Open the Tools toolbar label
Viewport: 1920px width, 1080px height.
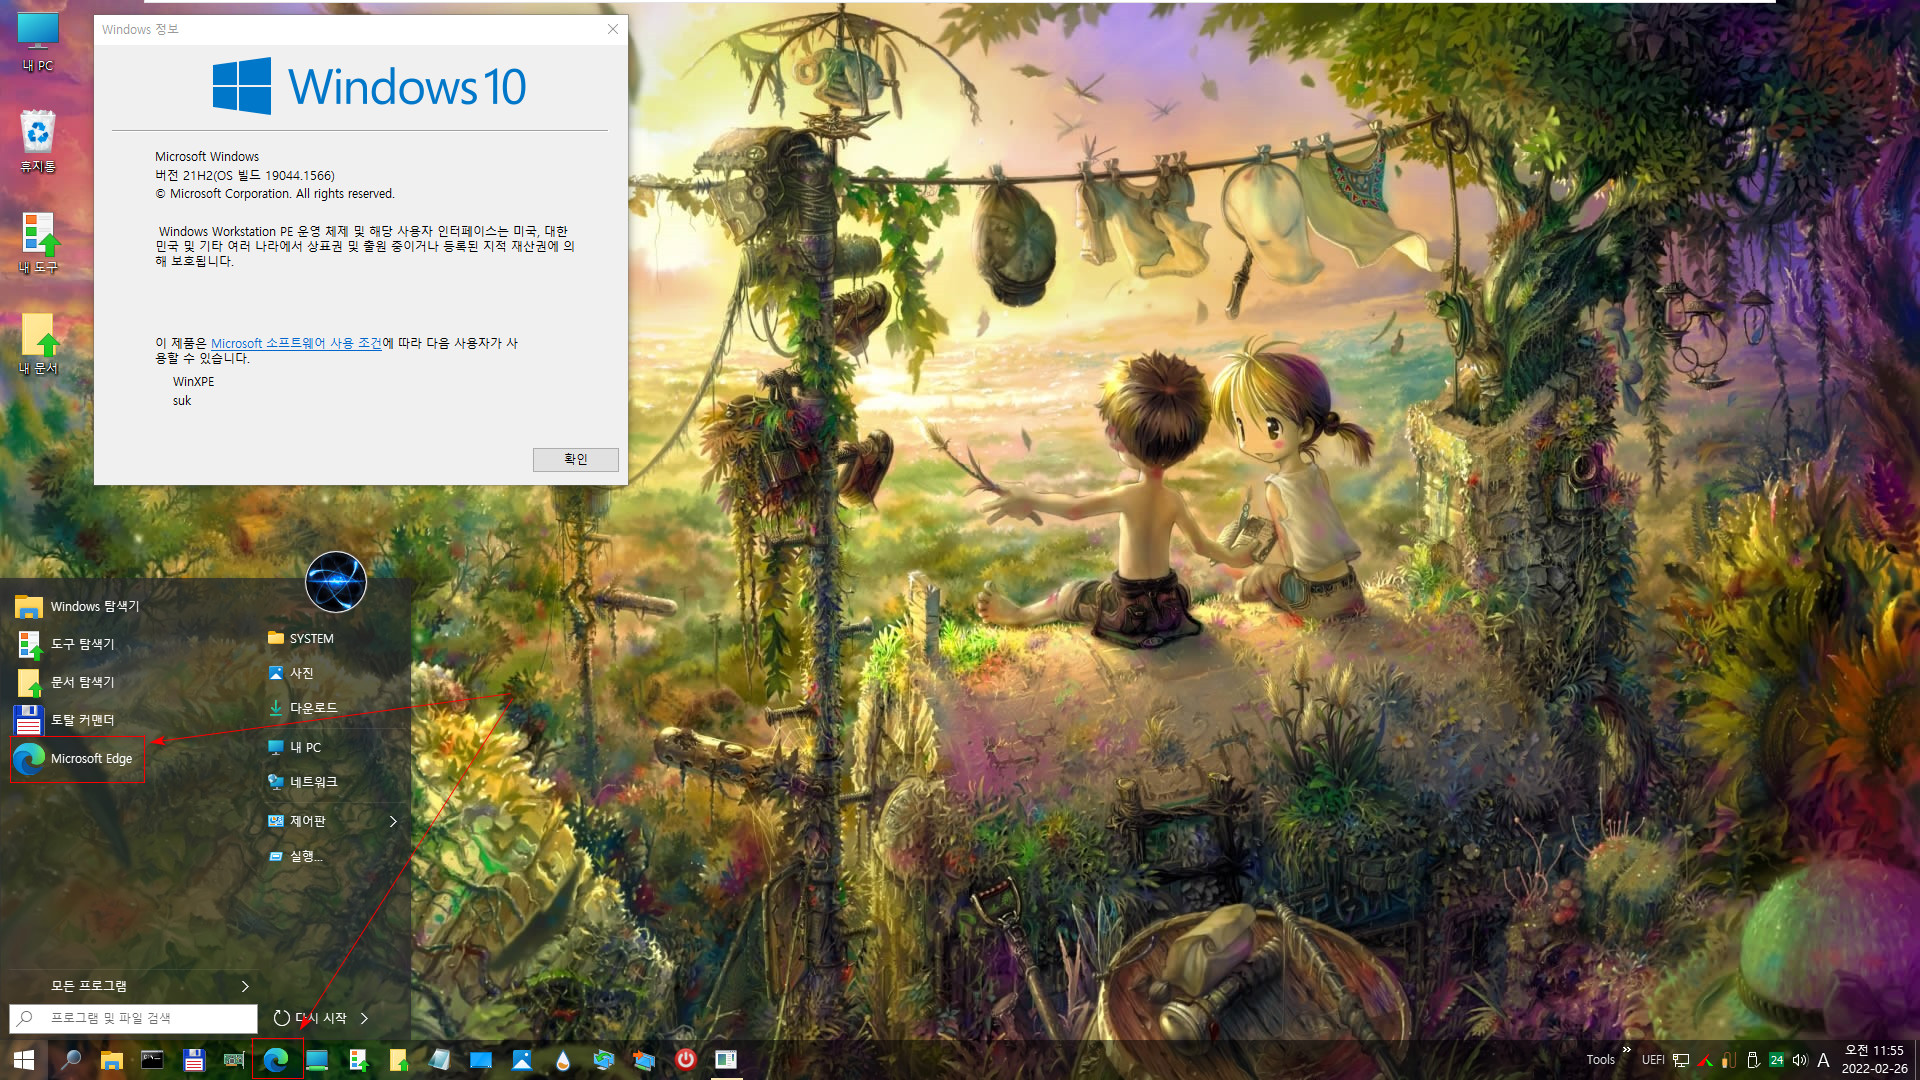[x=1600, y=1060]
